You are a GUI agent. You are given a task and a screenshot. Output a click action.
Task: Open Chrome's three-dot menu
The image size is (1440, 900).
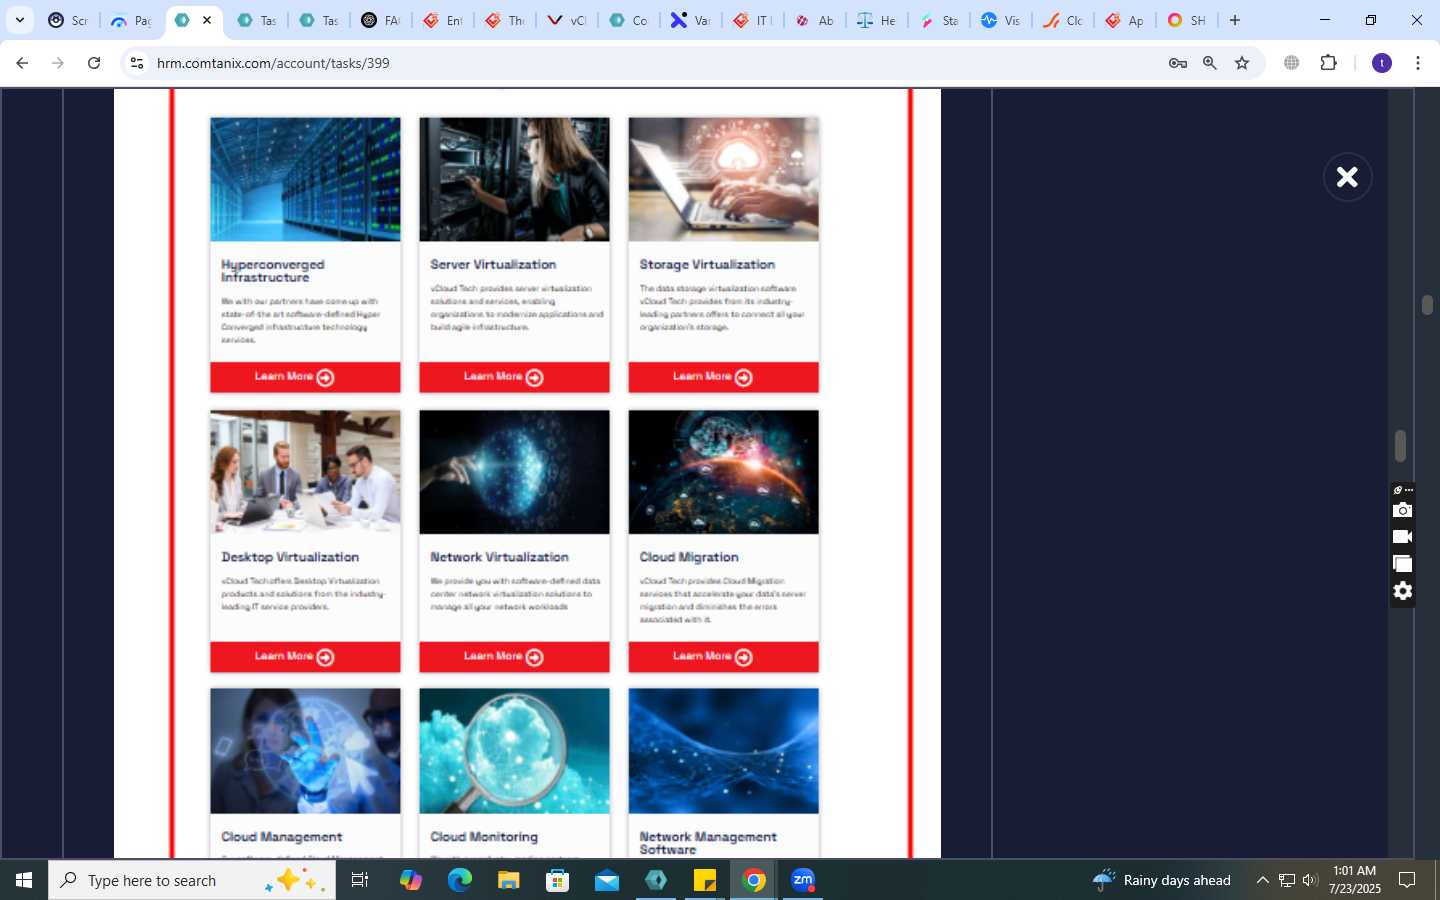tap(1418, 63)
